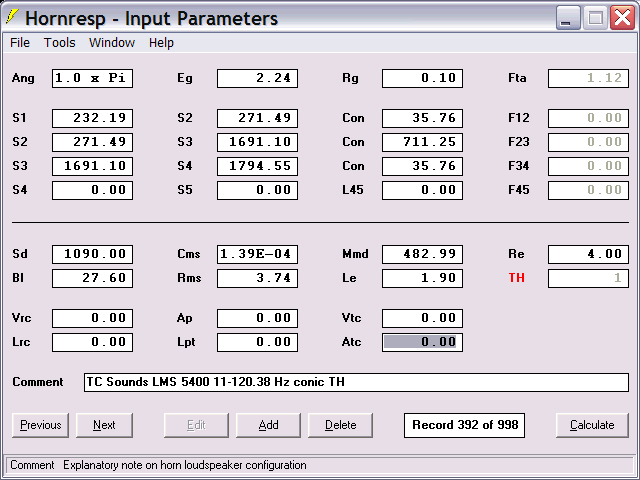Select the Le field with 1.90
640x480 pixels.
pos(422,278)
